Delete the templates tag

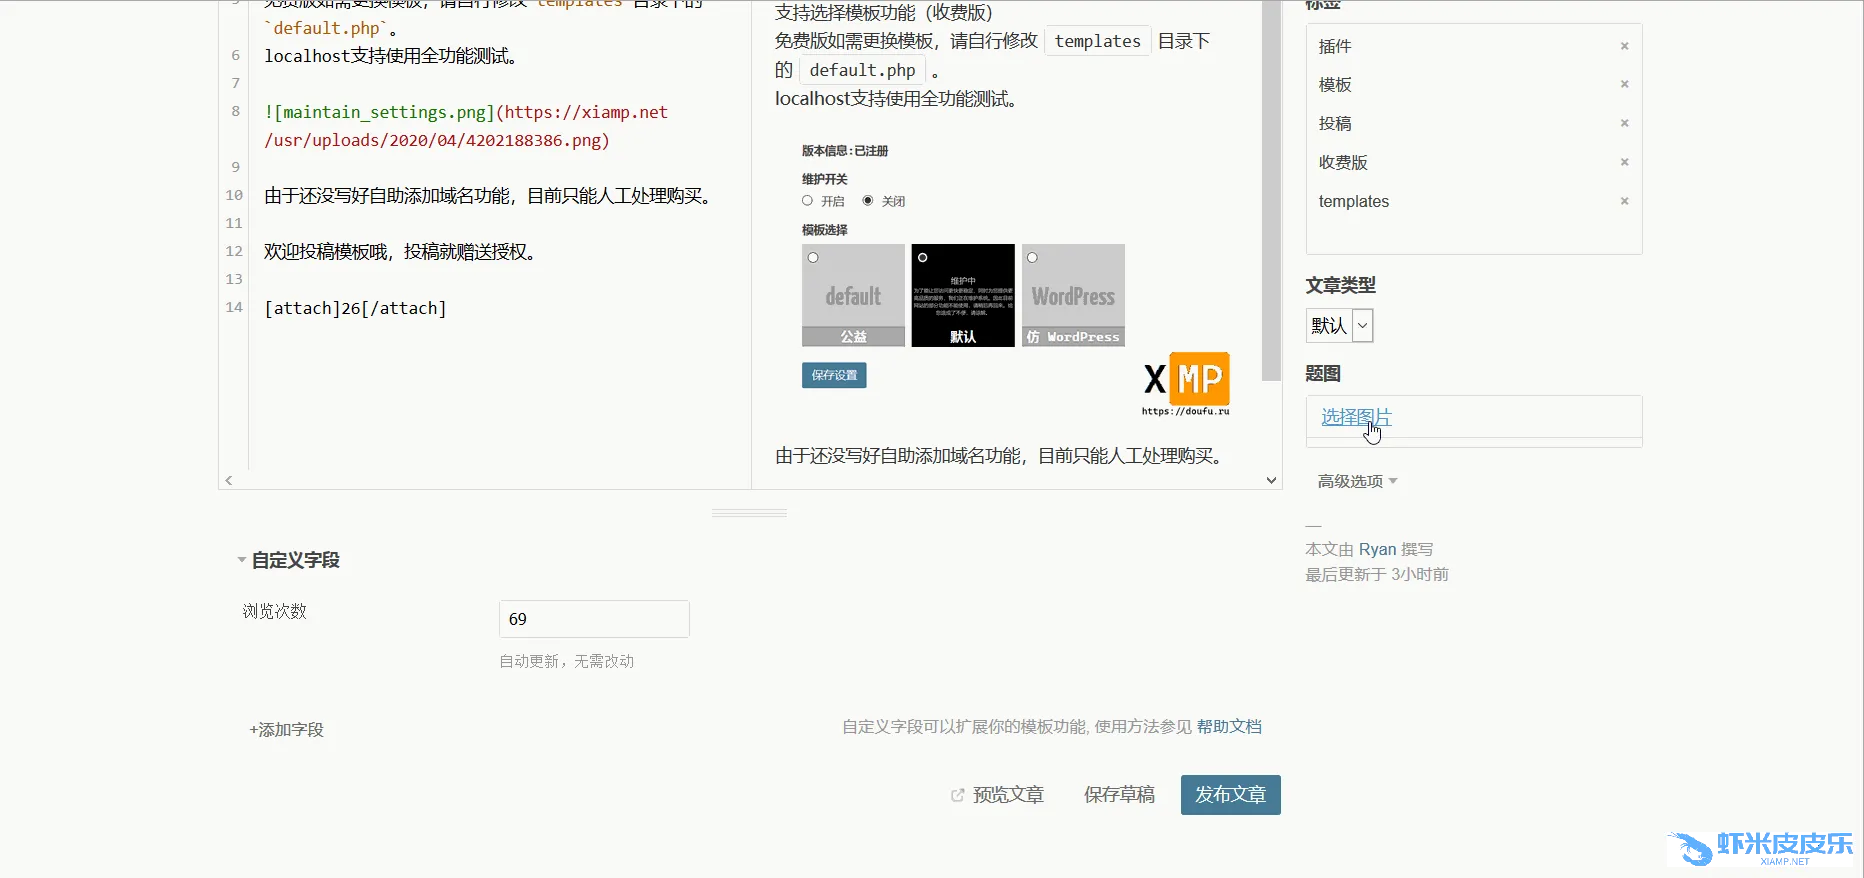click(1624, 201)
